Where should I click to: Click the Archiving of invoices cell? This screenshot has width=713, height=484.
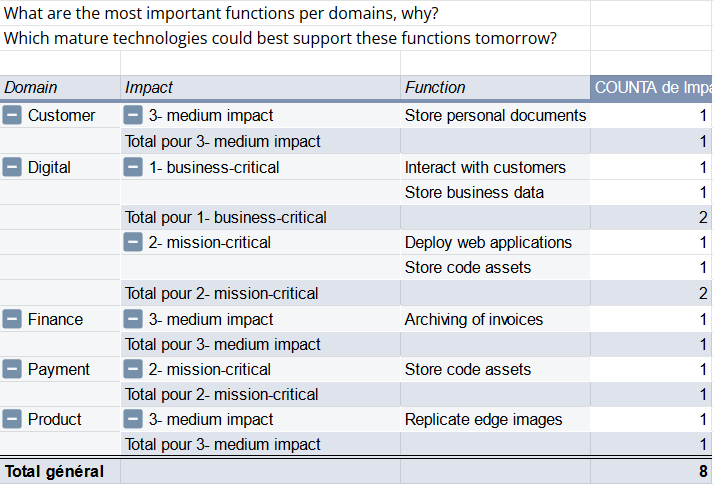tap(495, 319)
